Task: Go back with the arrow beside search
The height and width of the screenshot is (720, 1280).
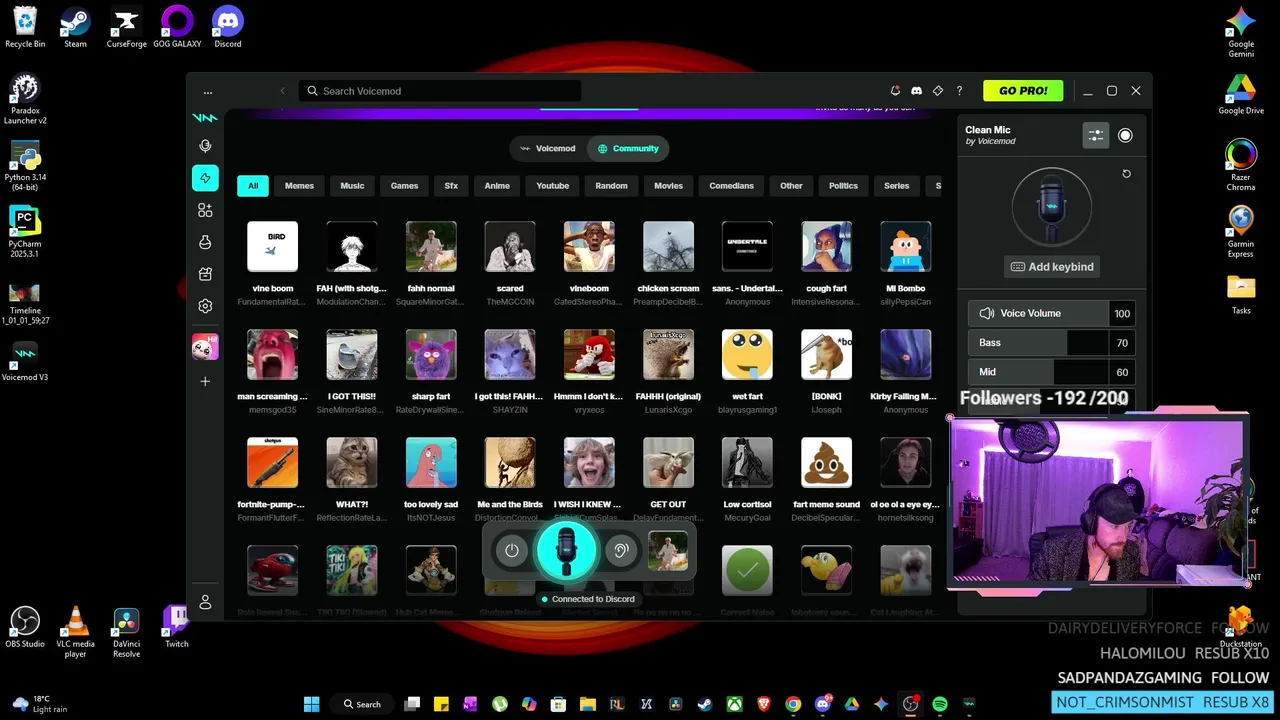Action: tap(282, 91)
